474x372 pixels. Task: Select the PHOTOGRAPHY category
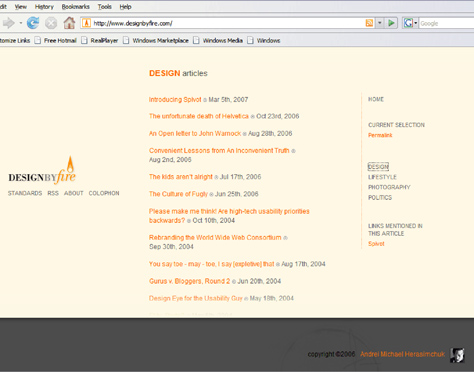[389, 187]
